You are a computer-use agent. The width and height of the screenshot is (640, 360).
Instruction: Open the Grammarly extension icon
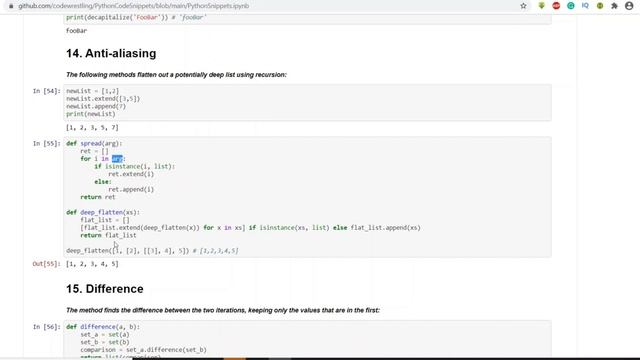571,6
